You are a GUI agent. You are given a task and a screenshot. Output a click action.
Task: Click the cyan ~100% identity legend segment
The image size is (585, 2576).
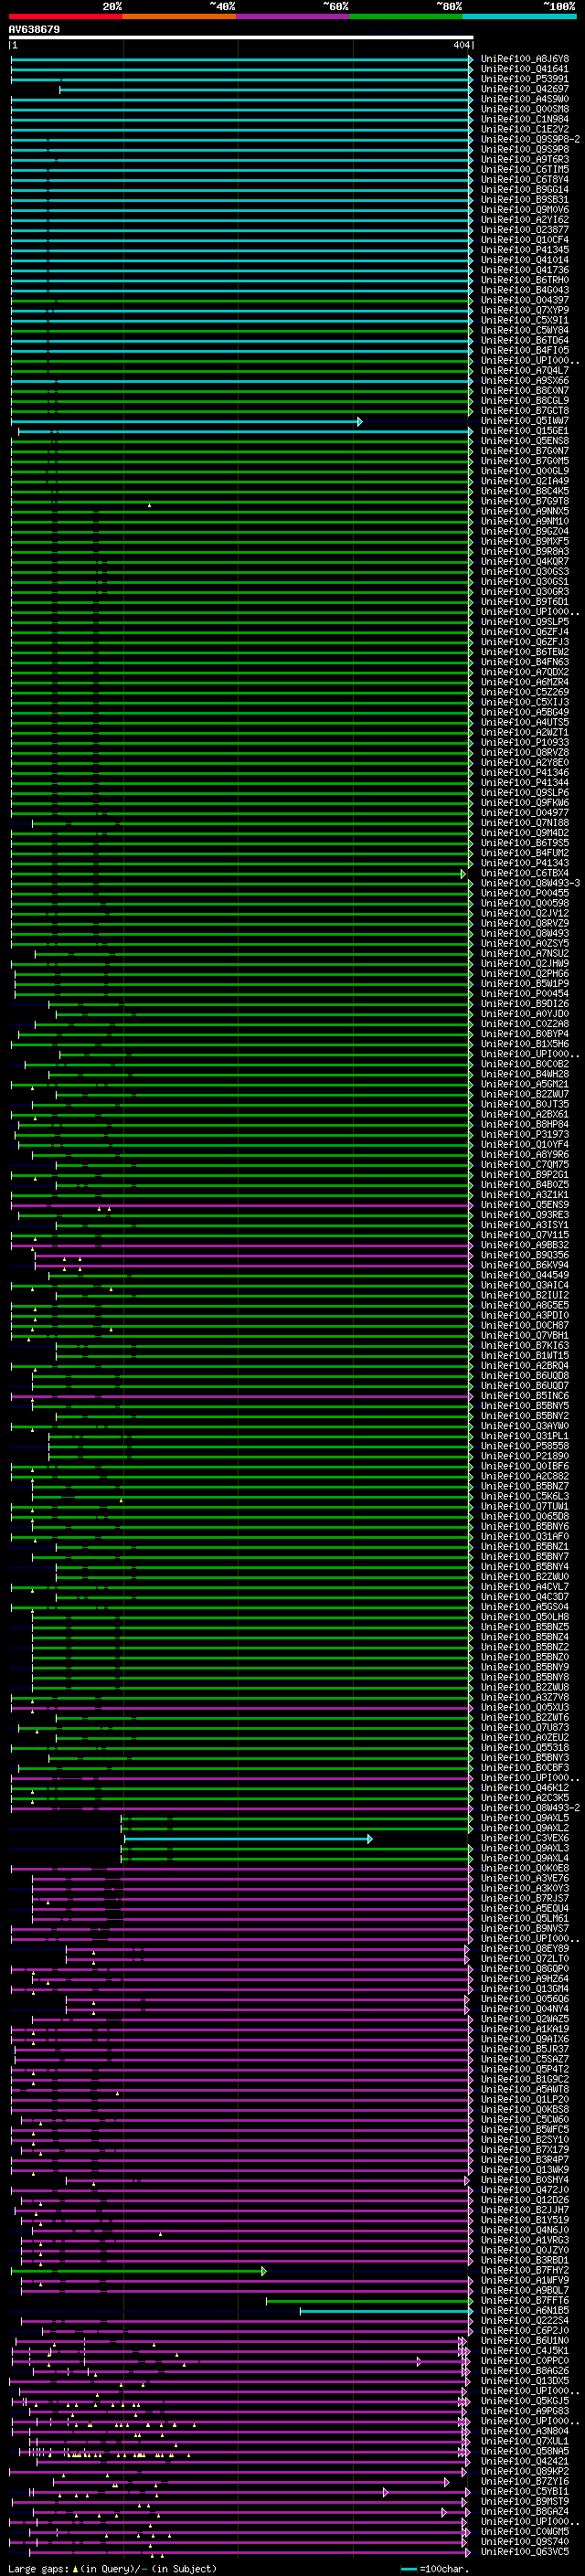point(520,16)
